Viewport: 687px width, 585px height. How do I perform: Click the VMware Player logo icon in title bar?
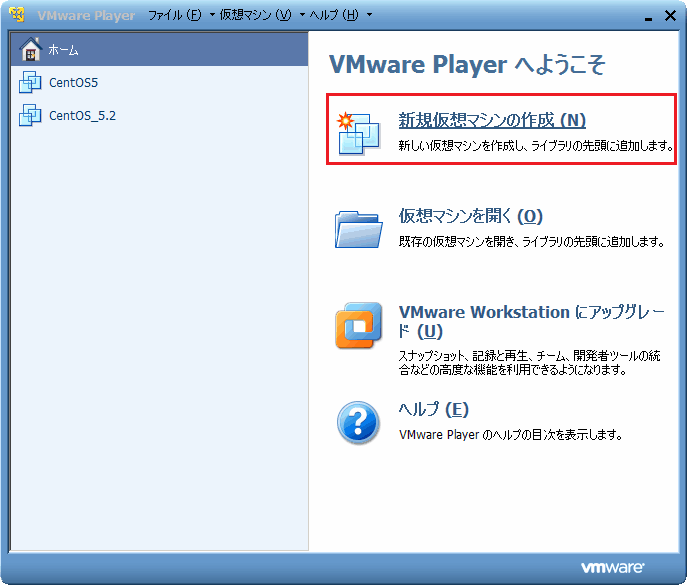pos(17,15)
